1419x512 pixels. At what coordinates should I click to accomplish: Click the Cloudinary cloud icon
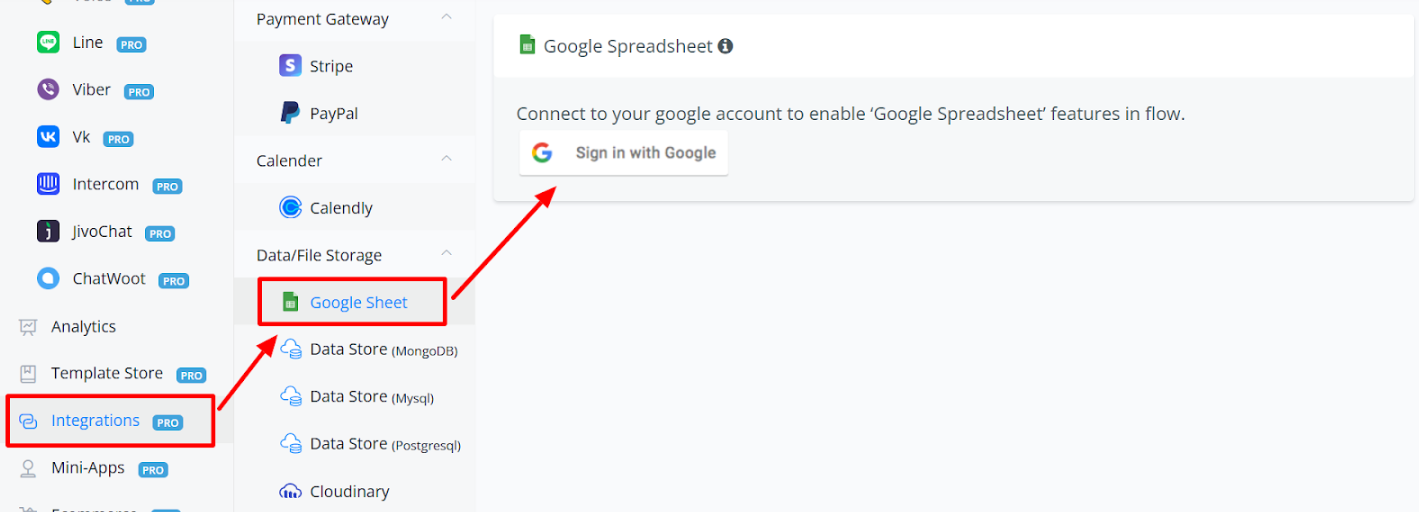(x=291, y=491)
